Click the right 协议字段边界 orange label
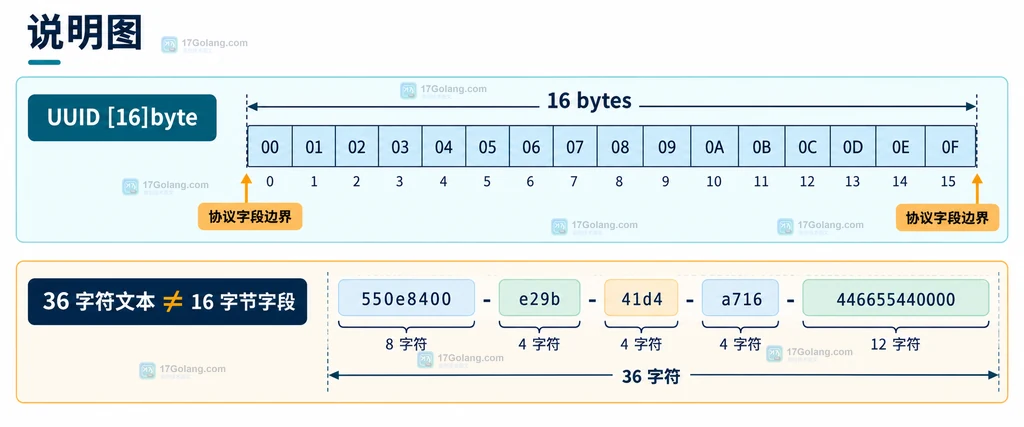1024x427 pixels. point(948,217)
